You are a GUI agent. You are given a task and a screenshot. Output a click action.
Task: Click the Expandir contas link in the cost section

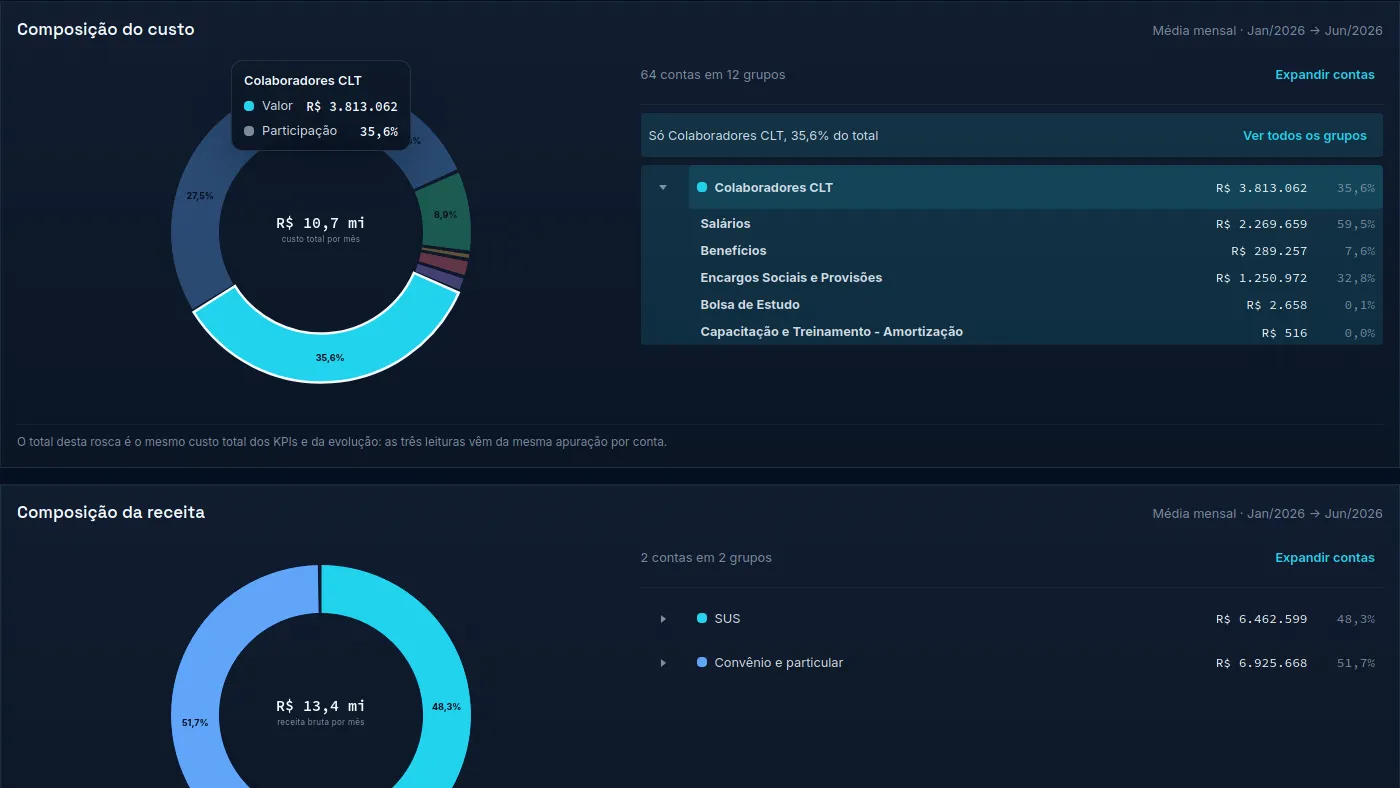[1324, 75]
